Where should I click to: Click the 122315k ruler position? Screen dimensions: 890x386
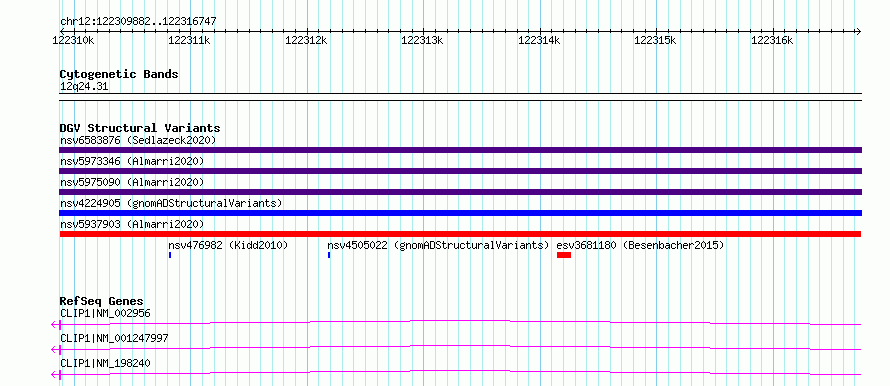pos(656,40)
